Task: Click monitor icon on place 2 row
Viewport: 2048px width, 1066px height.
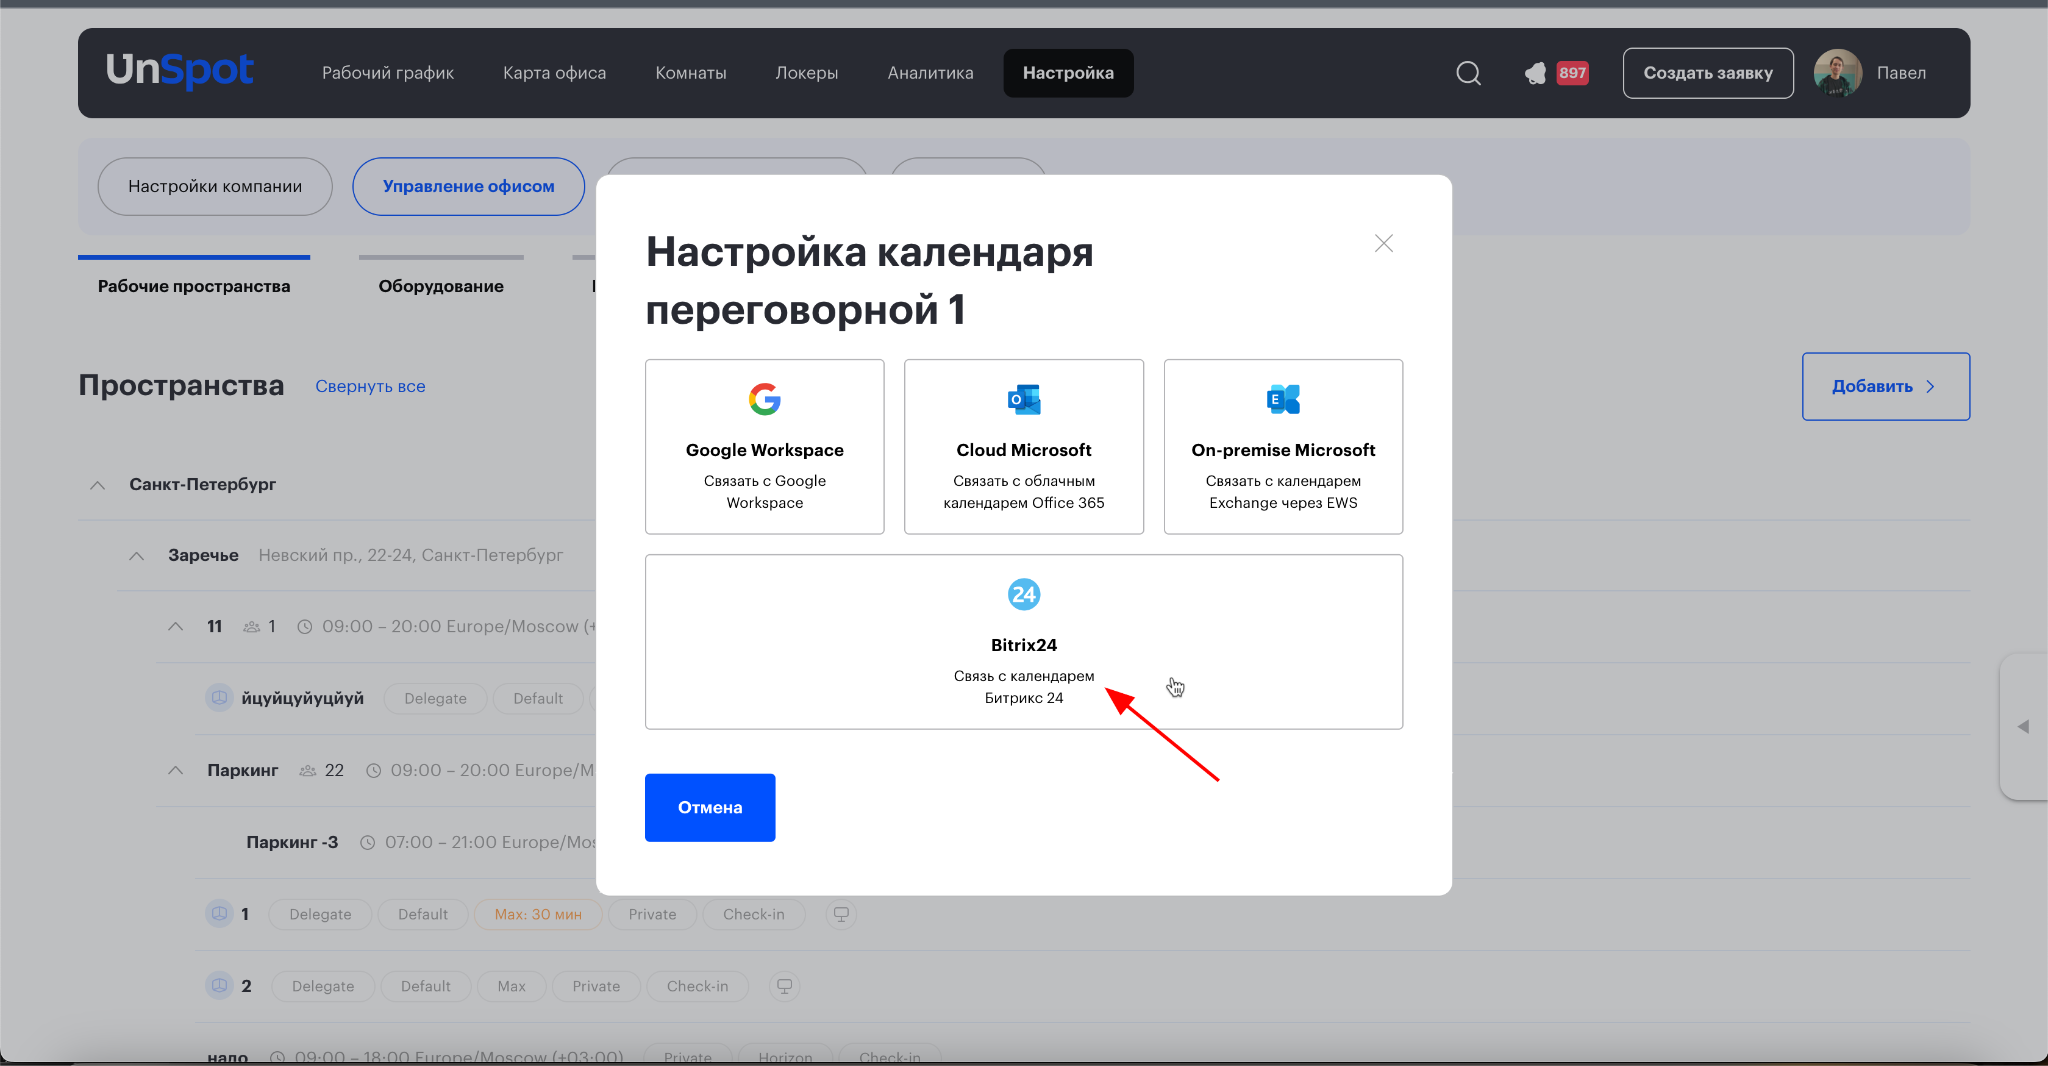Action: (x=785, y=986)
